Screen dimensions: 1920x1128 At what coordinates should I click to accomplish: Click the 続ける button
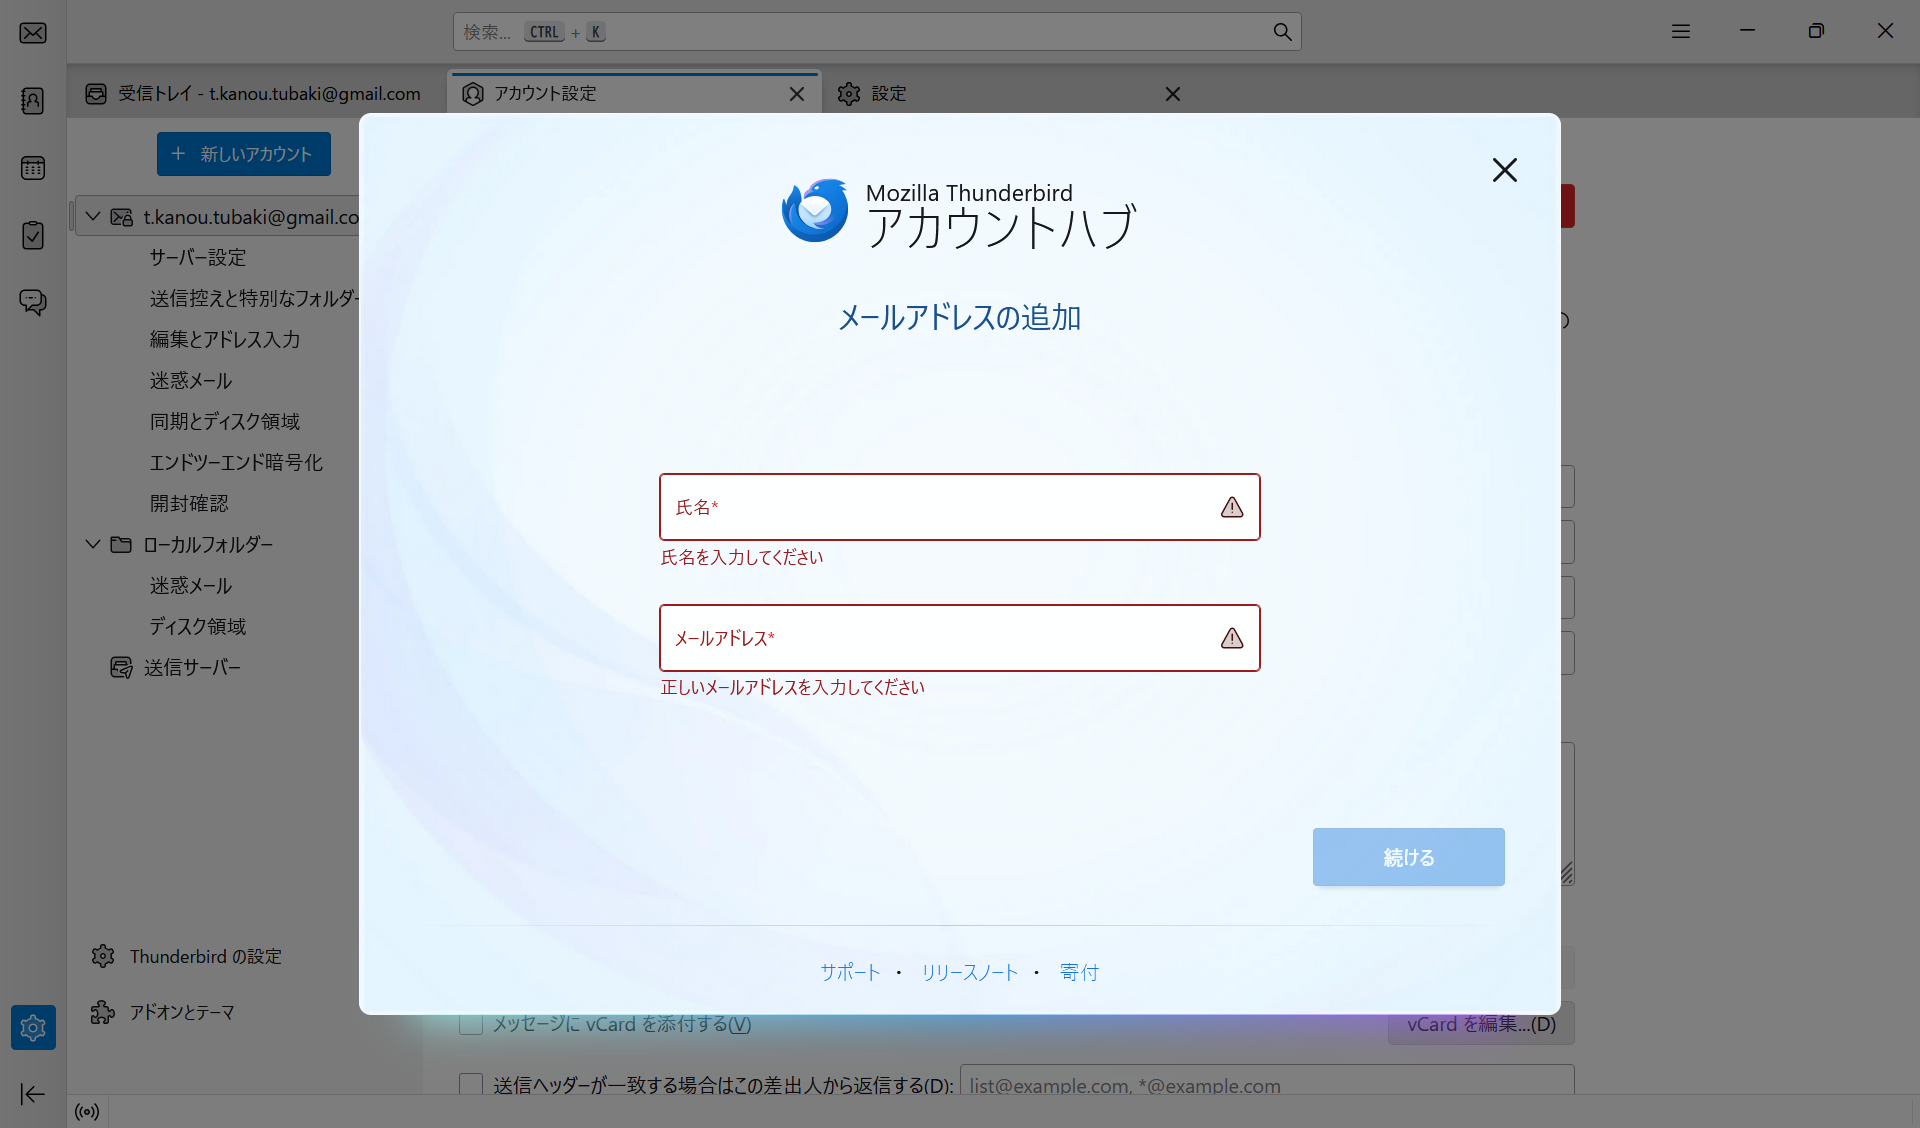click(1408, 857)
